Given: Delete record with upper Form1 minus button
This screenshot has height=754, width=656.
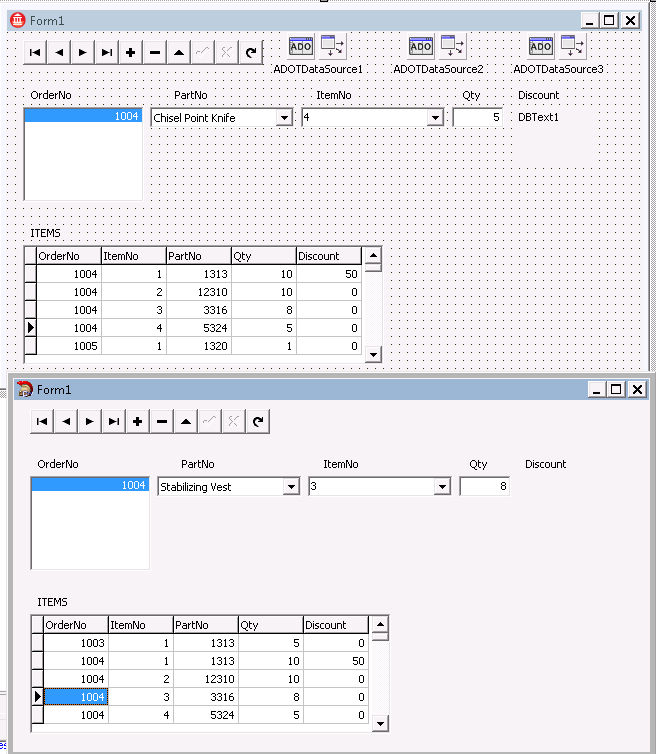Looking at the screenshot, I should tap(154, 52).
